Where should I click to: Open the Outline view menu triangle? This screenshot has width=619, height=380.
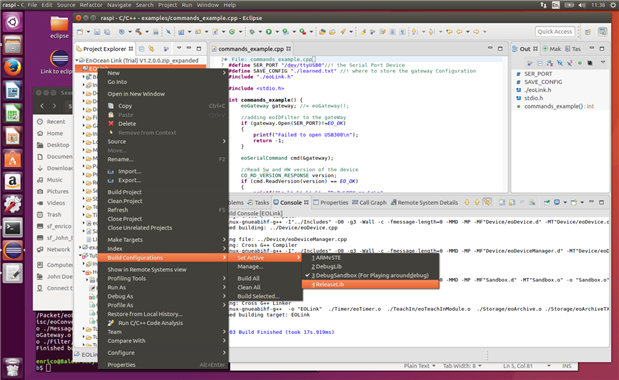click(603, 62)
